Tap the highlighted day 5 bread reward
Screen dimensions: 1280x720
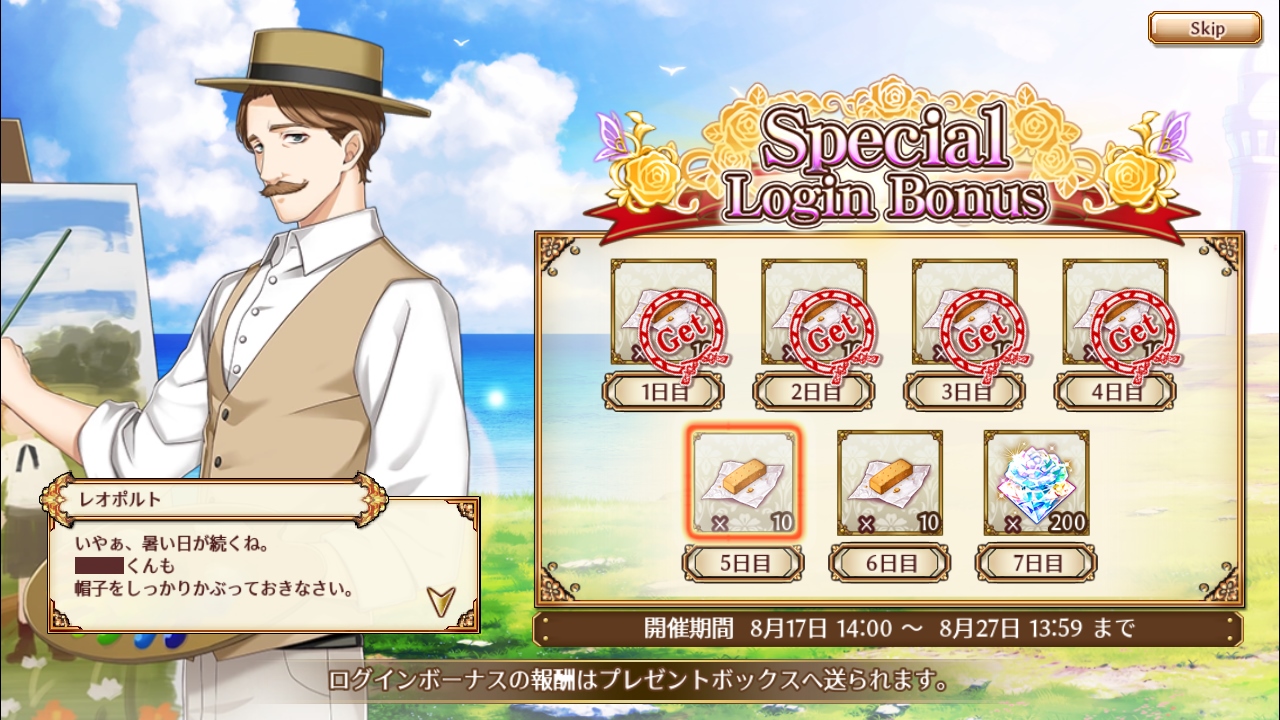coord(745,483)
